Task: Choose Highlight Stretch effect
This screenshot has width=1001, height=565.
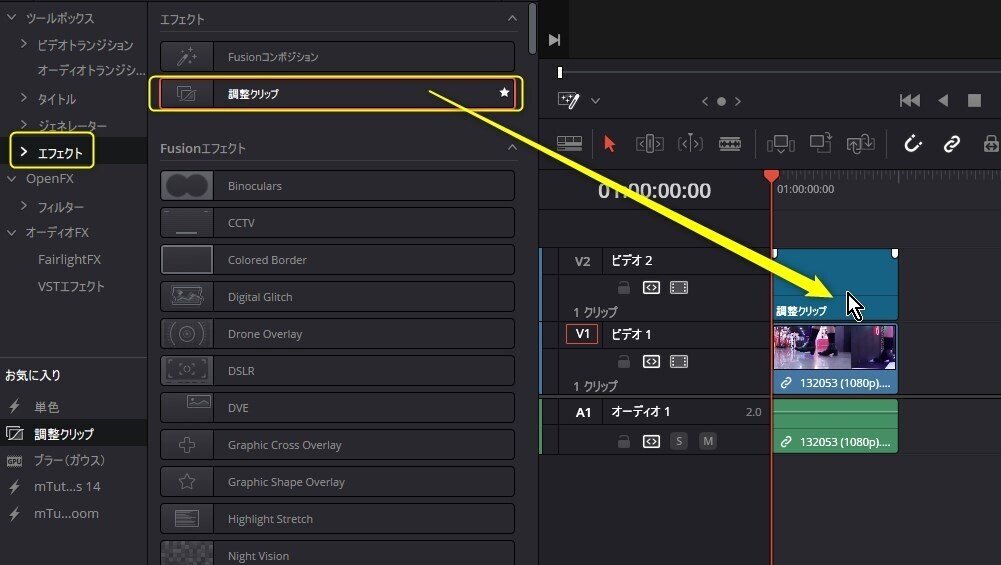Action: click(x=337, y=519)
